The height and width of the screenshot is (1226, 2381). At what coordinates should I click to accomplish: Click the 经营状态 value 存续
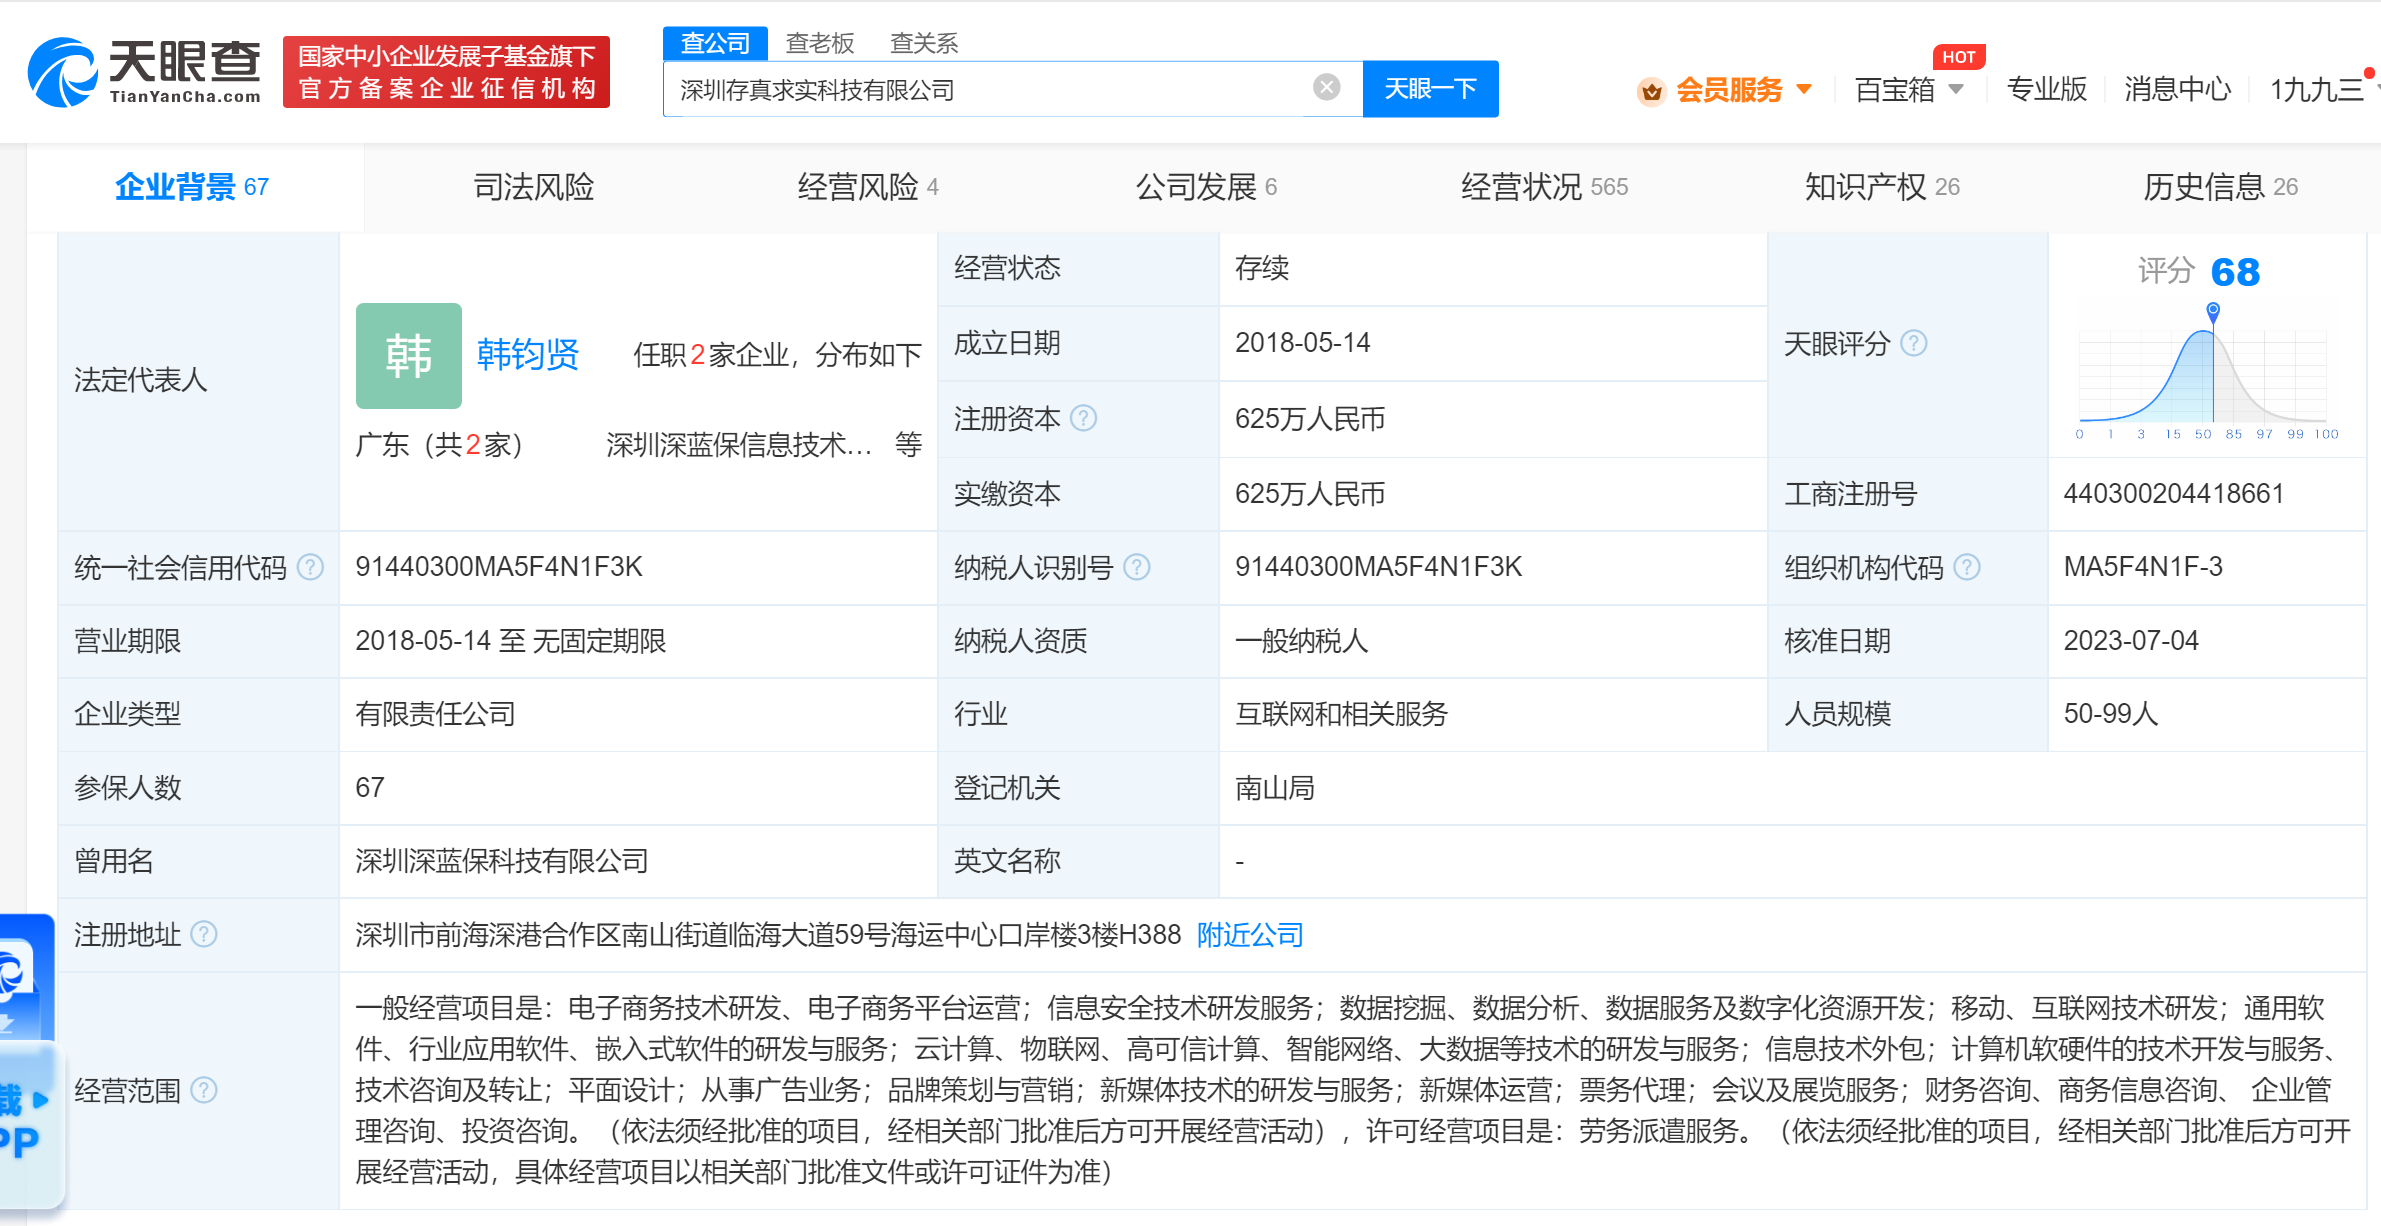point(1262,268)
